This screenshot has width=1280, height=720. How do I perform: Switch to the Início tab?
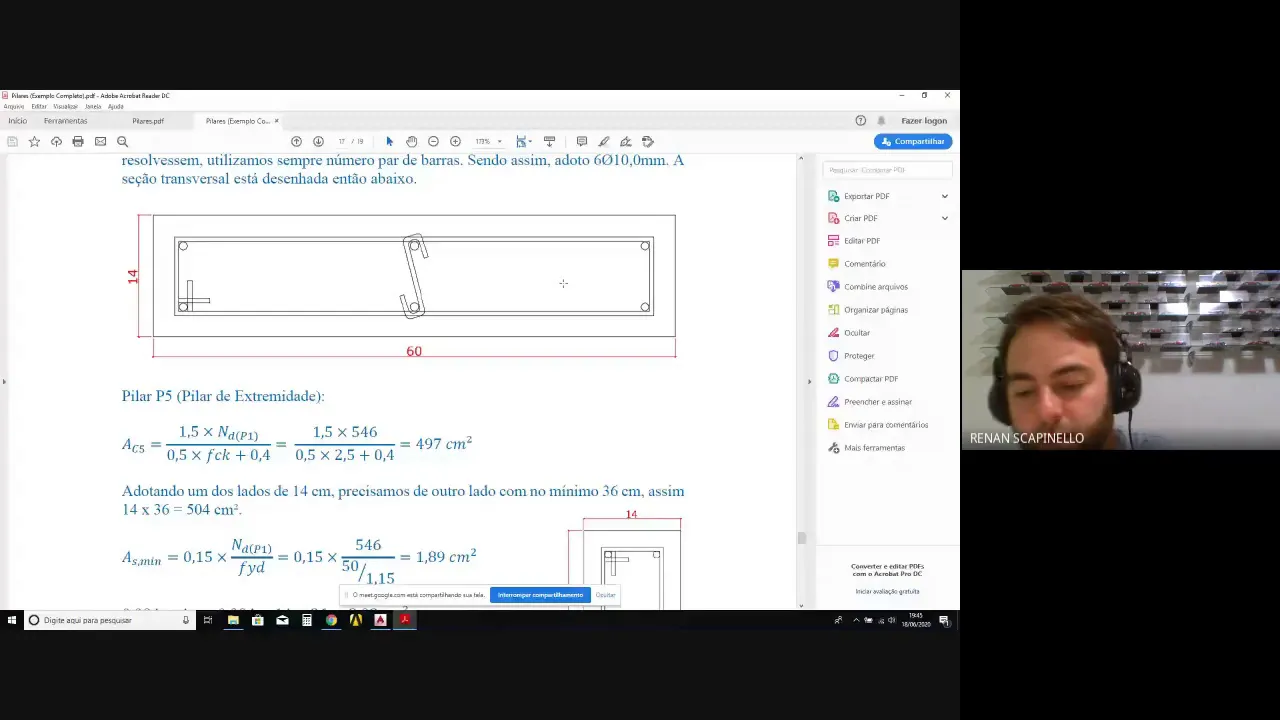[17, 121]
